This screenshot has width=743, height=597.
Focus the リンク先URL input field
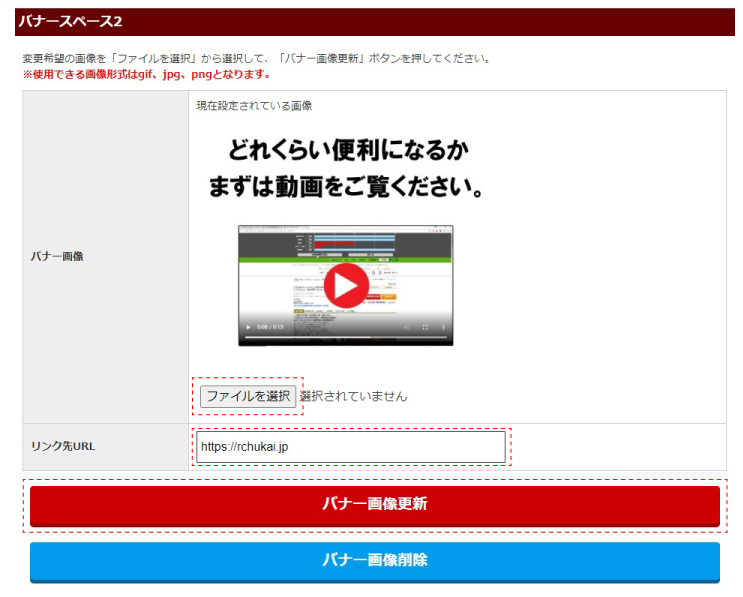pyautogui.click(x=350, y=447)
